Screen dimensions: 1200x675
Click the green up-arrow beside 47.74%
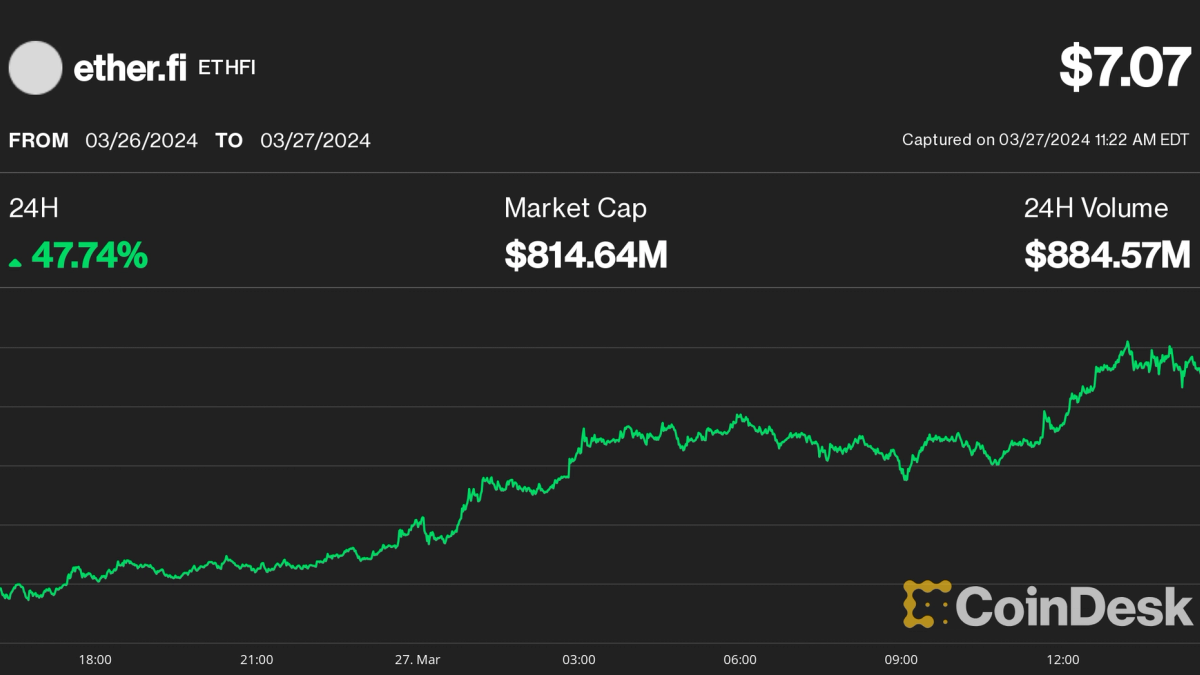(x=15, y=263)
